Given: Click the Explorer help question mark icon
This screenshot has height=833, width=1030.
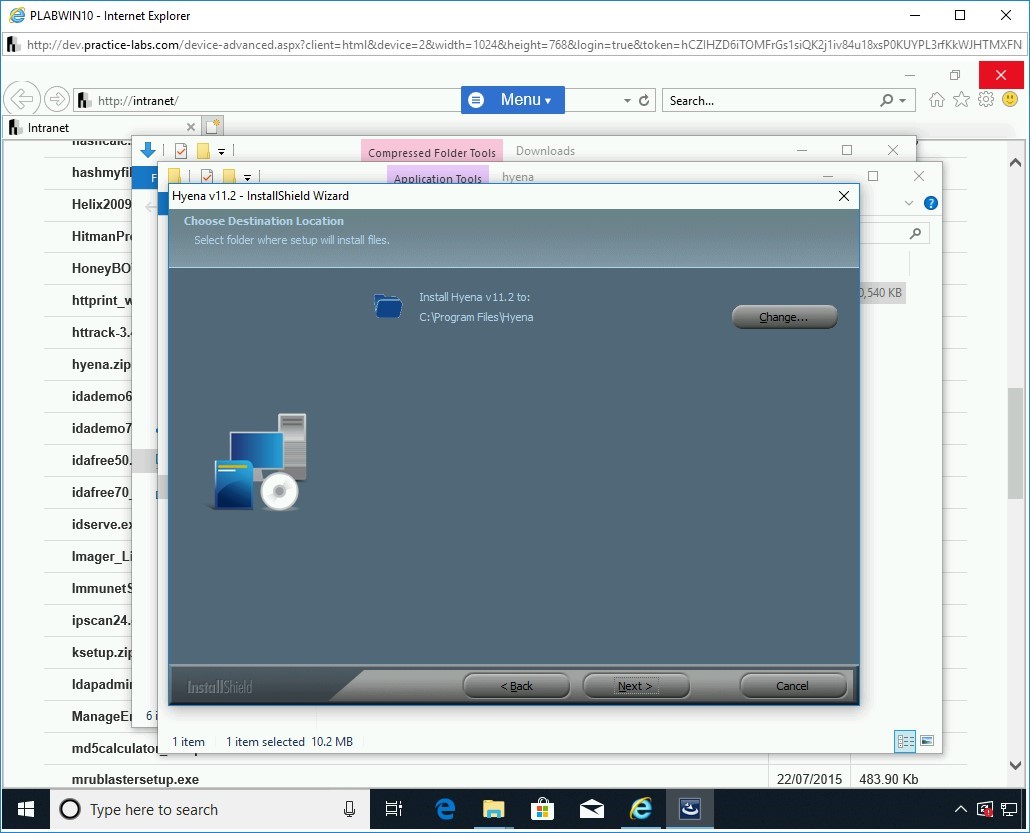Looking at the screenshot, I should click(x=931, y=203).
